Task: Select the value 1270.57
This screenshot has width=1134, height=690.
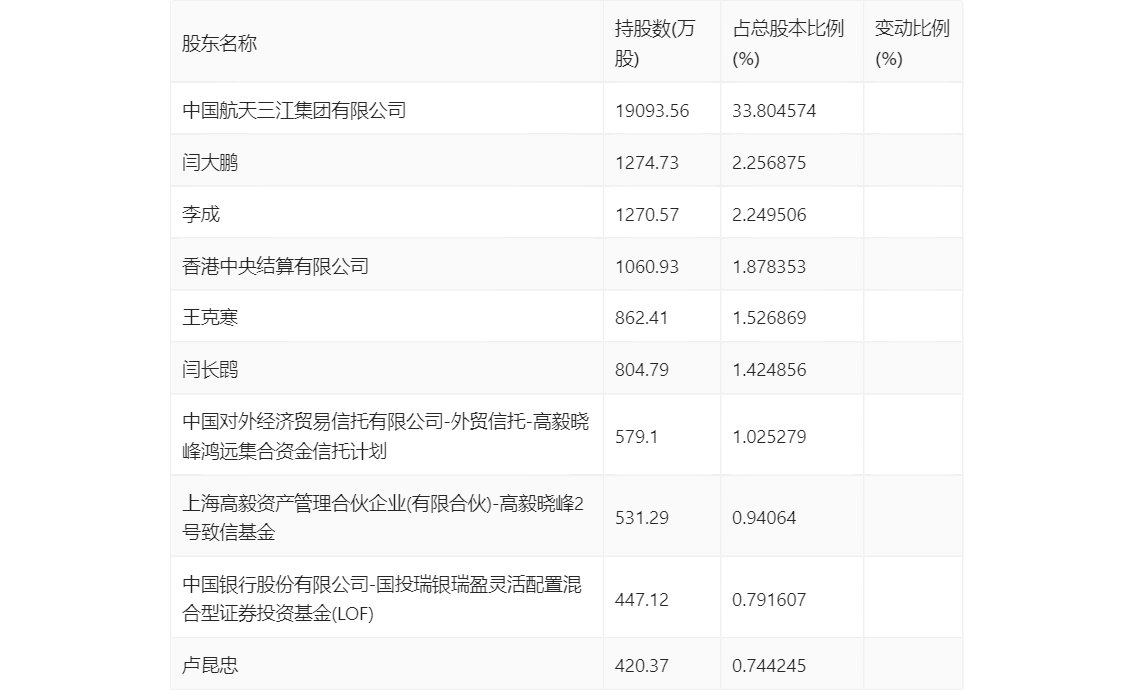Action: click(x=647, y=215)
